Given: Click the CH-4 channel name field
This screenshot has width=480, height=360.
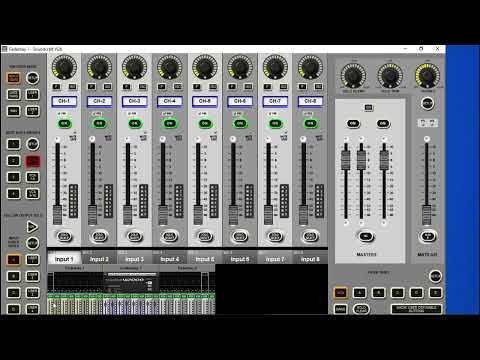Looking at the screenshot, I should (x=169, y=101).
